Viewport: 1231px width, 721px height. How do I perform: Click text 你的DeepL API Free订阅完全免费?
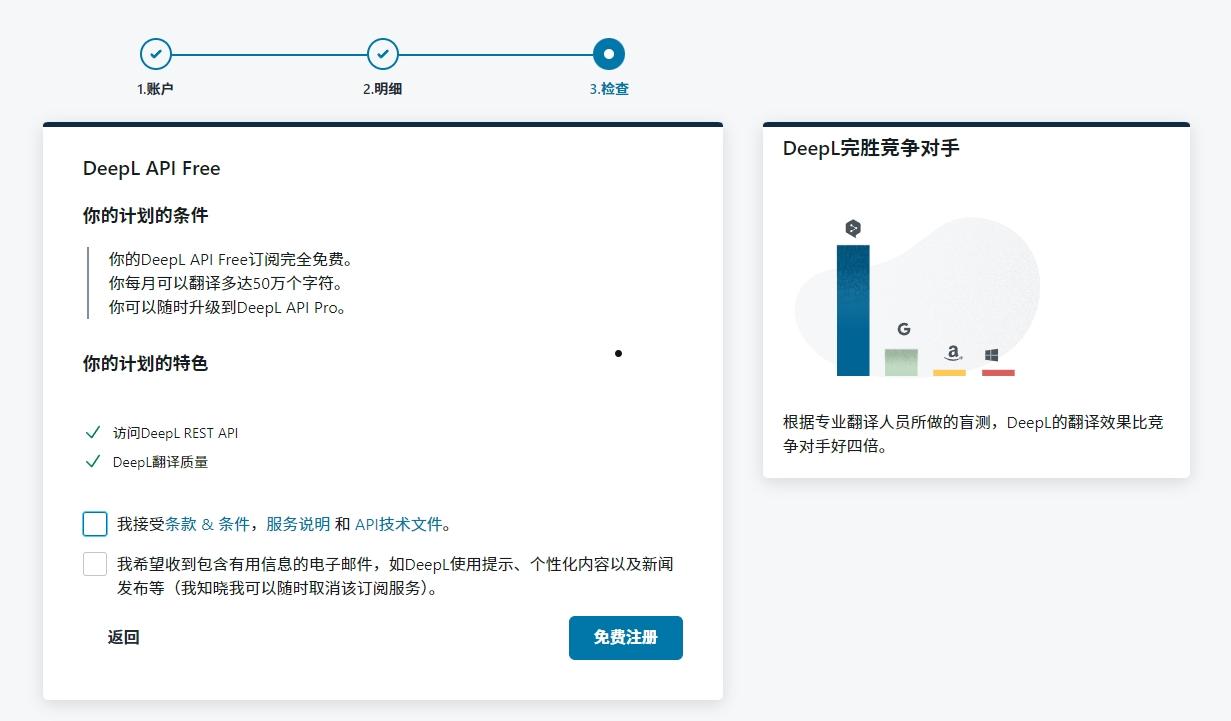point(231,259)
